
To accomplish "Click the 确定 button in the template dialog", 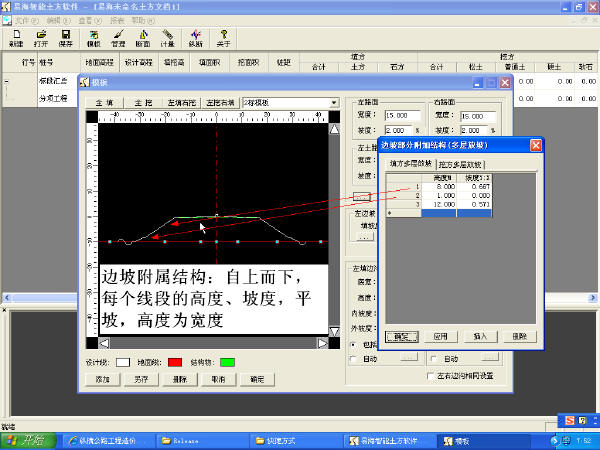I will point(257,379).
